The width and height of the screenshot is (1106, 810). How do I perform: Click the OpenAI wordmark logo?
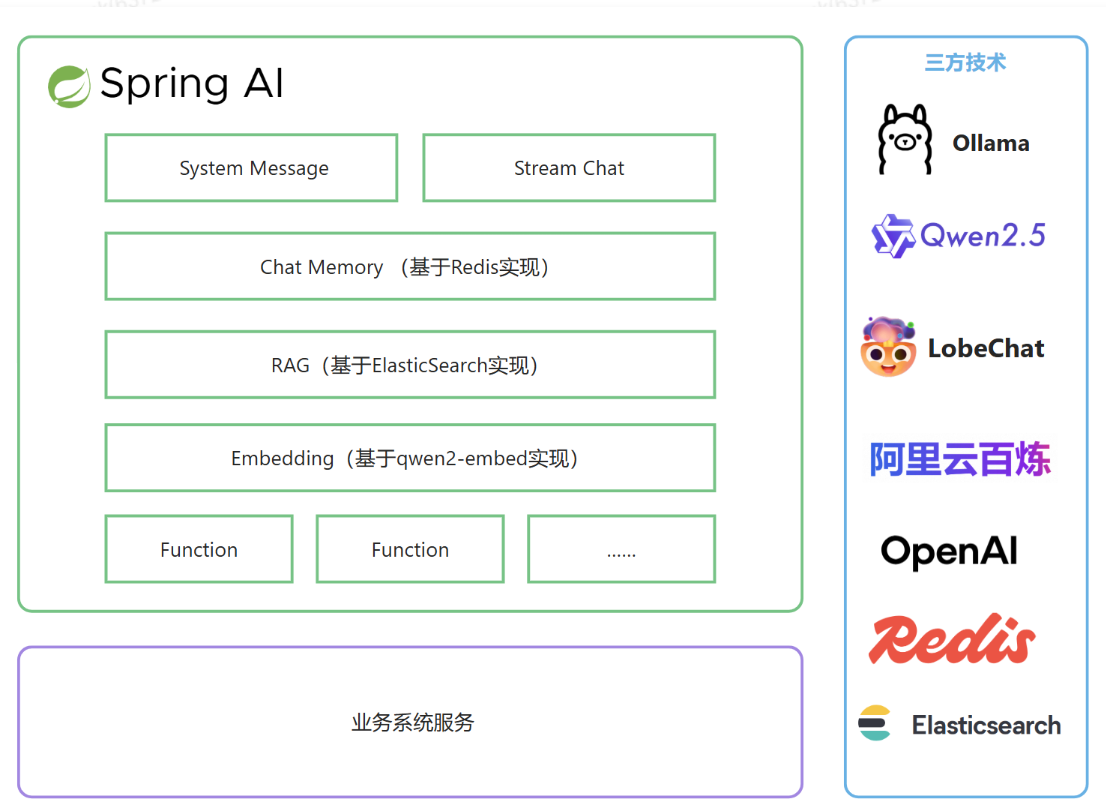[x=949, y=551]
